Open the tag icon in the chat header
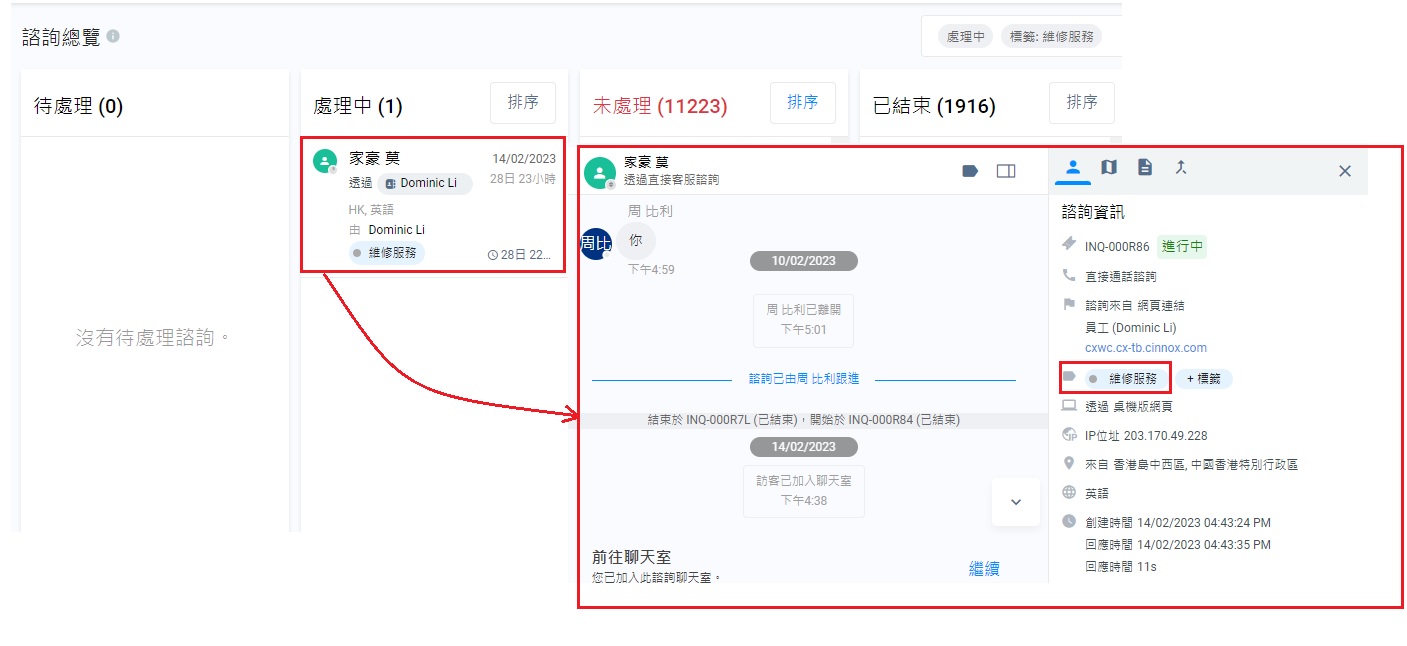Image resolution: width=1407 pixels, height=646 pixels. 969,171
